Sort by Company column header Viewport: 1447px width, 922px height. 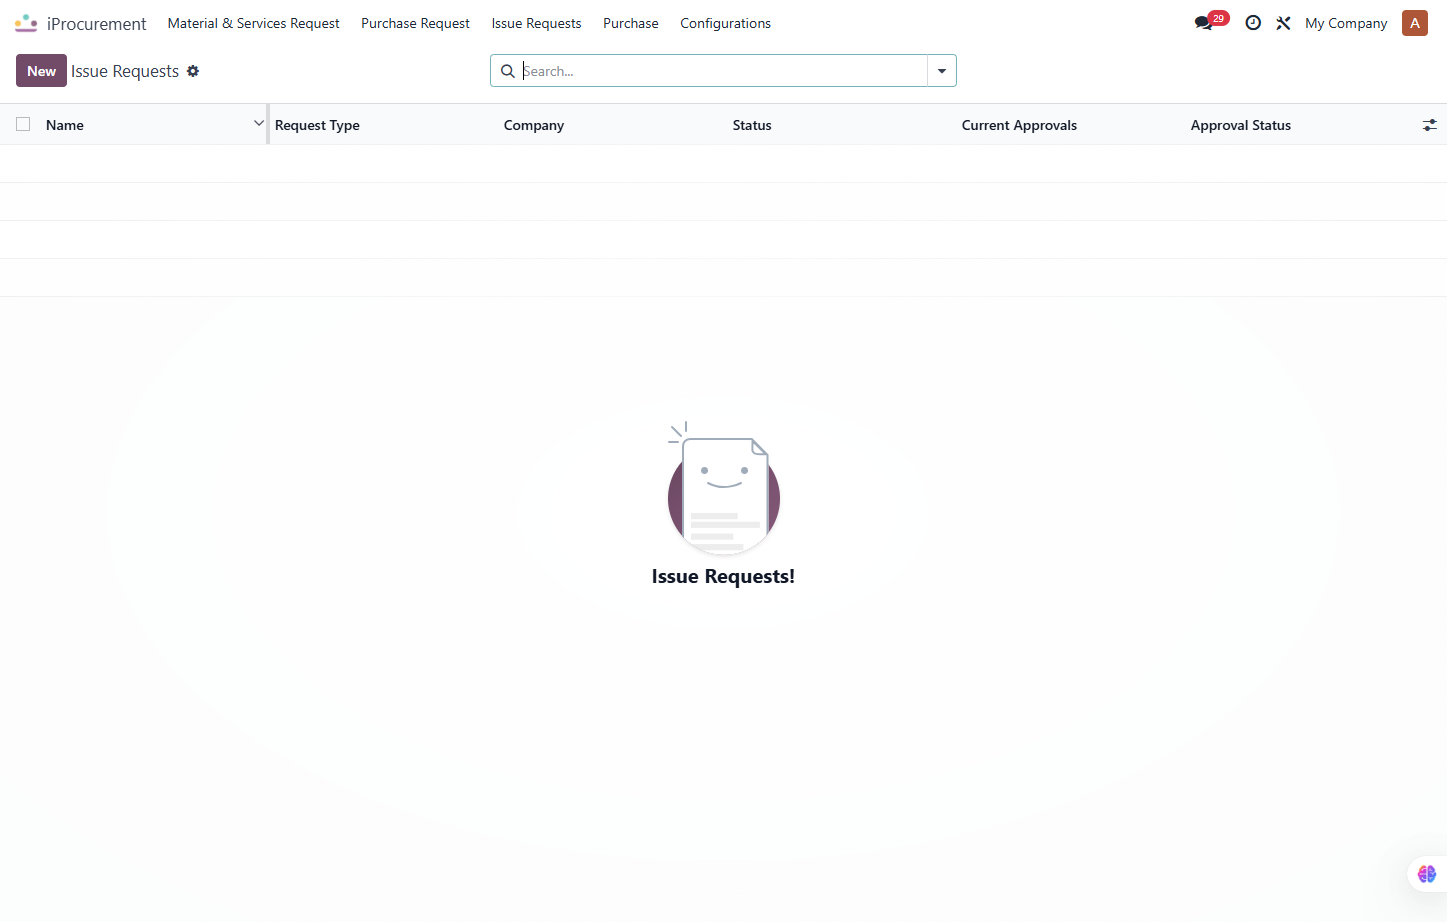[534, 125]
